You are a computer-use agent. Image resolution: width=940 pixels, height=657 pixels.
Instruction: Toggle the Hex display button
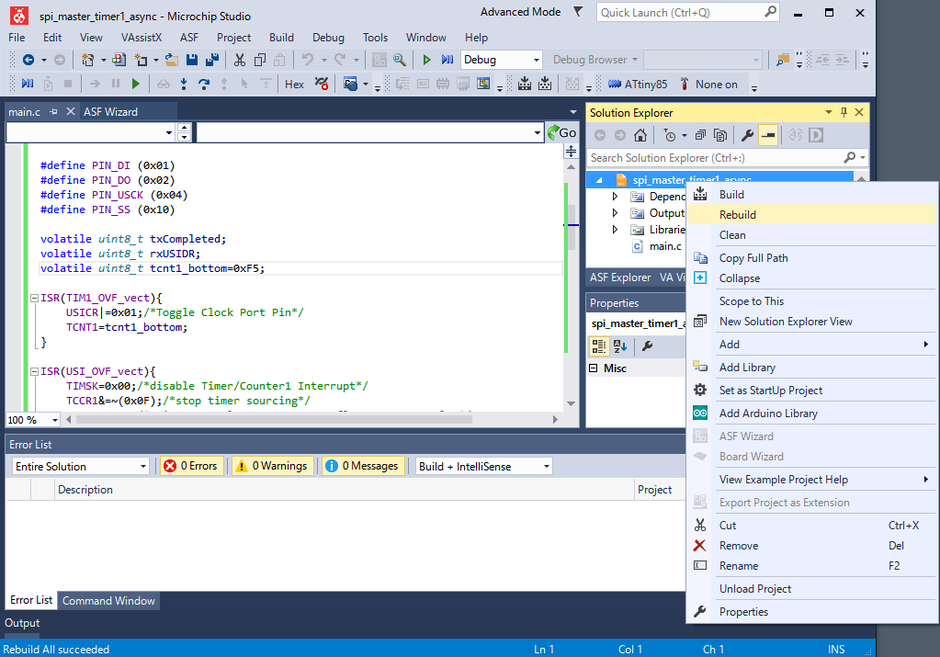coord(294,85)
